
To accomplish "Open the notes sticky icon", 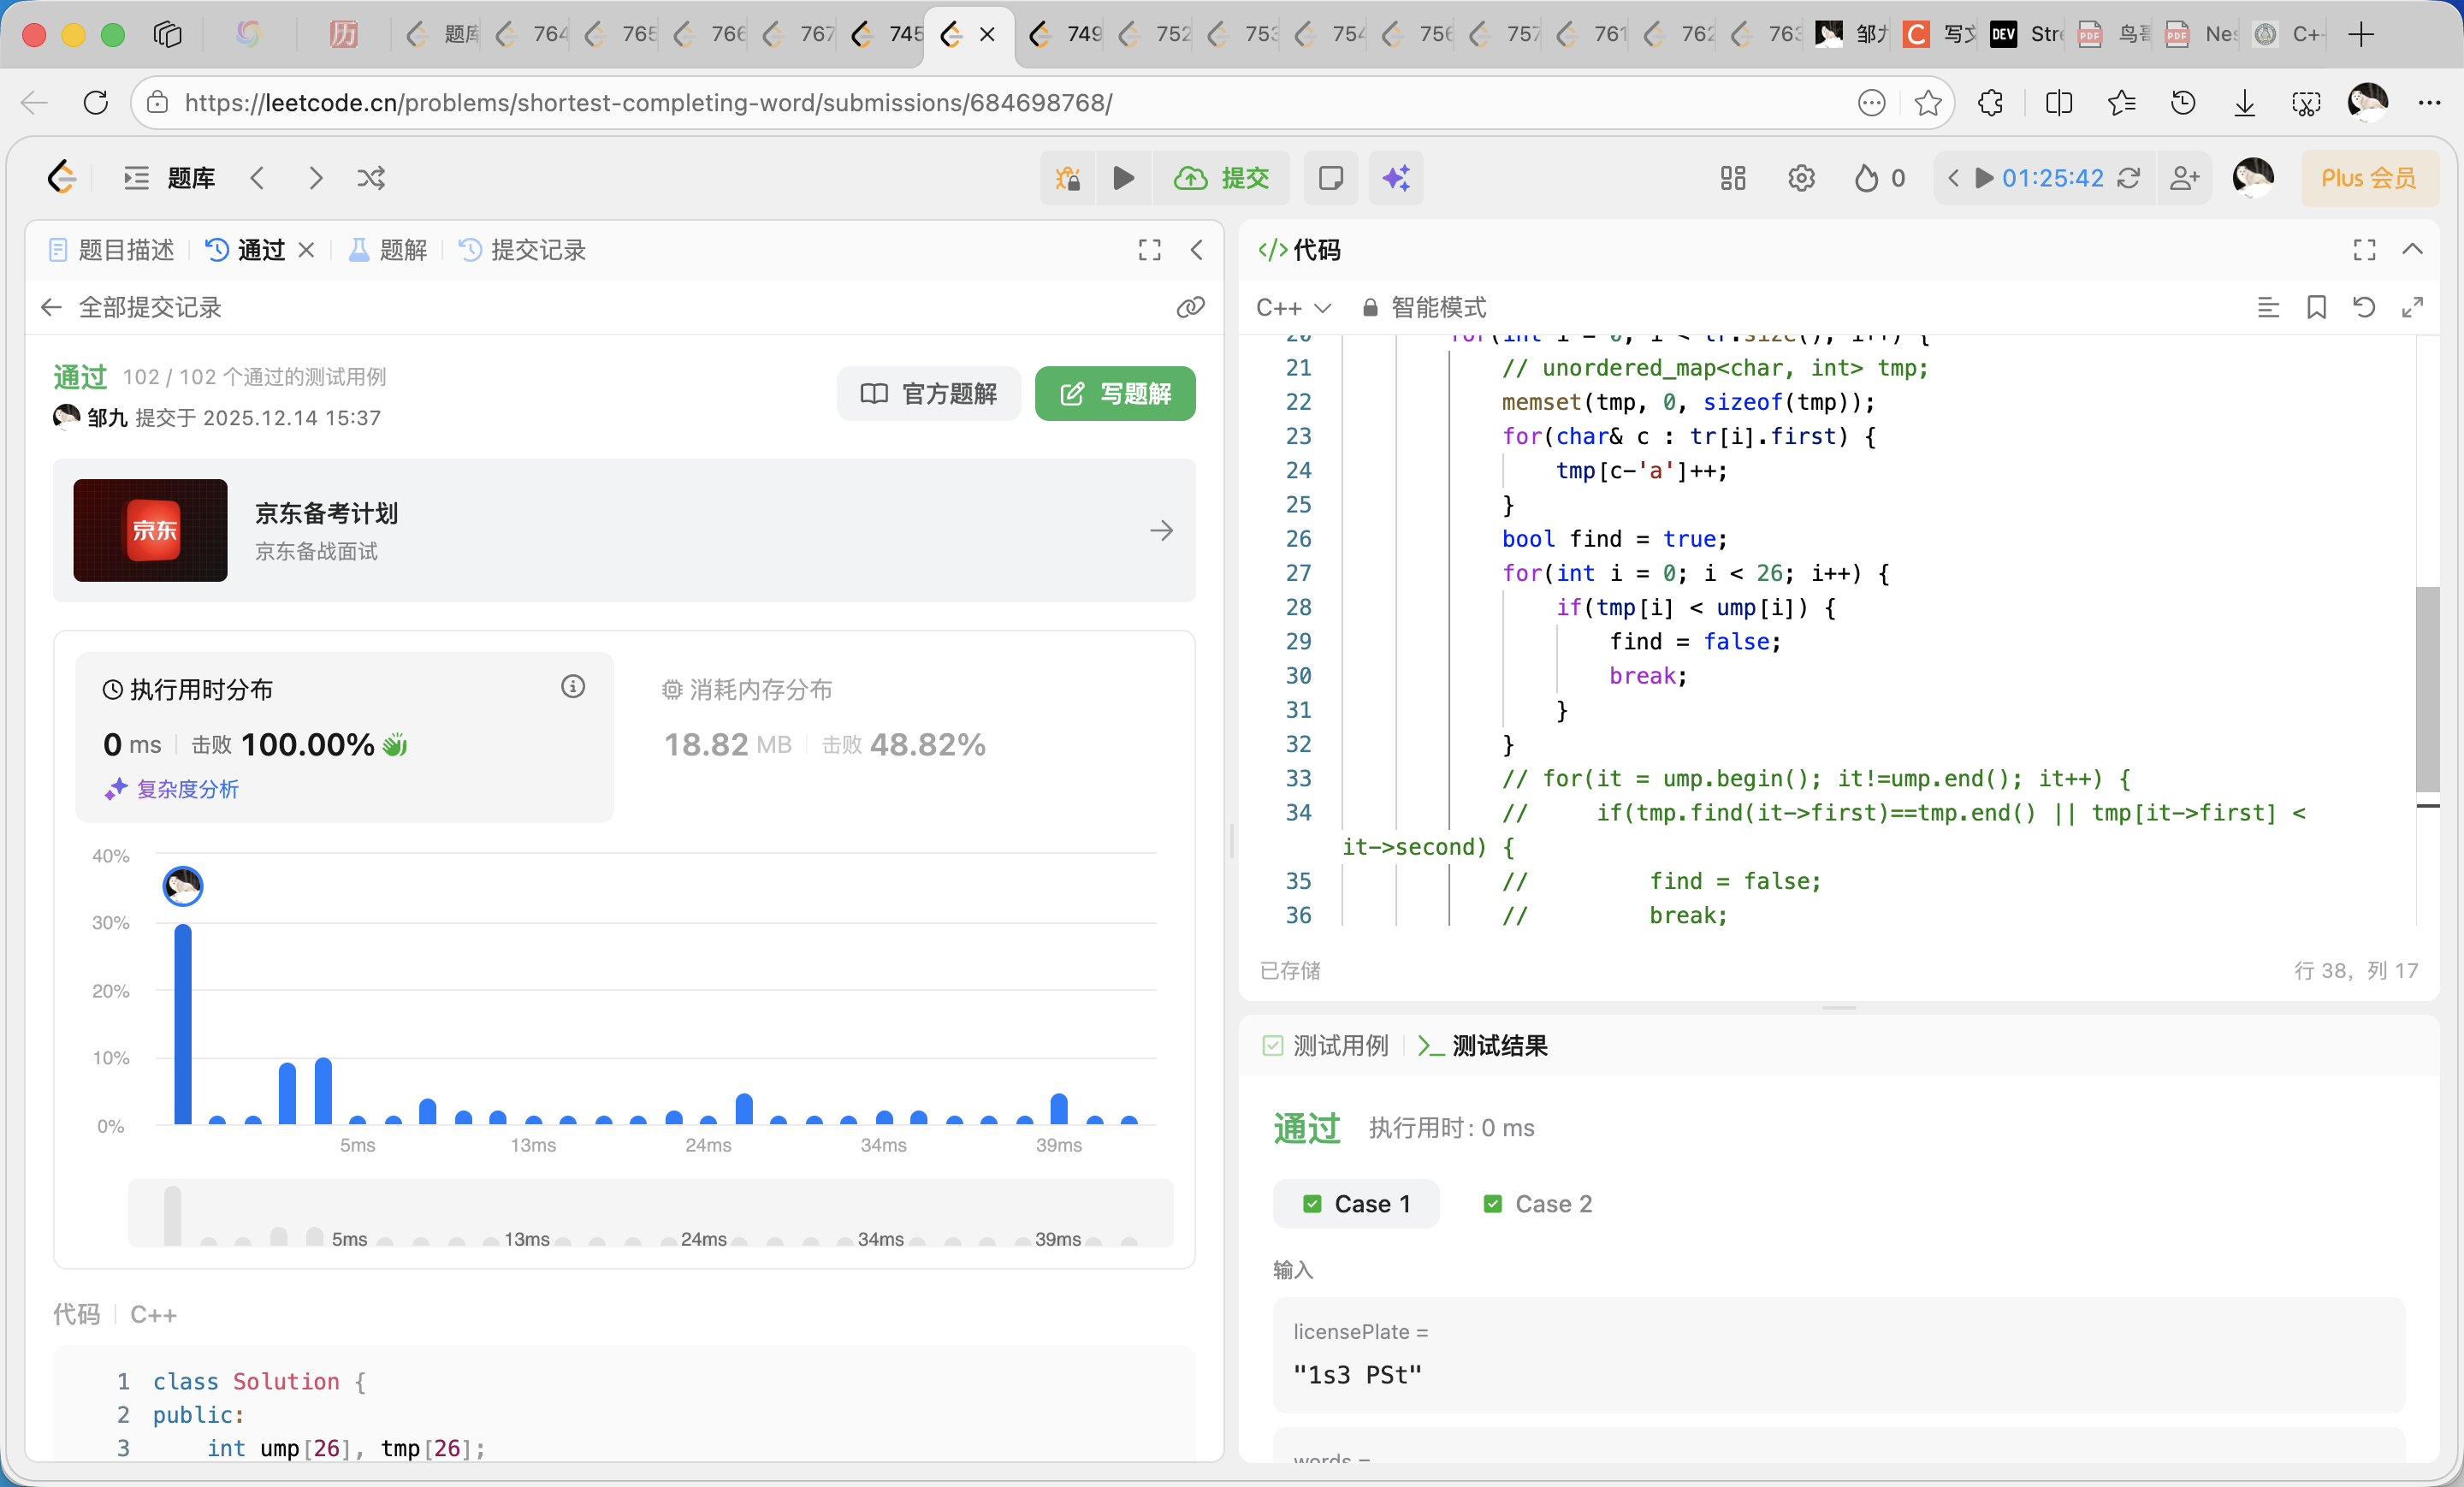I will click(1330, 178).
